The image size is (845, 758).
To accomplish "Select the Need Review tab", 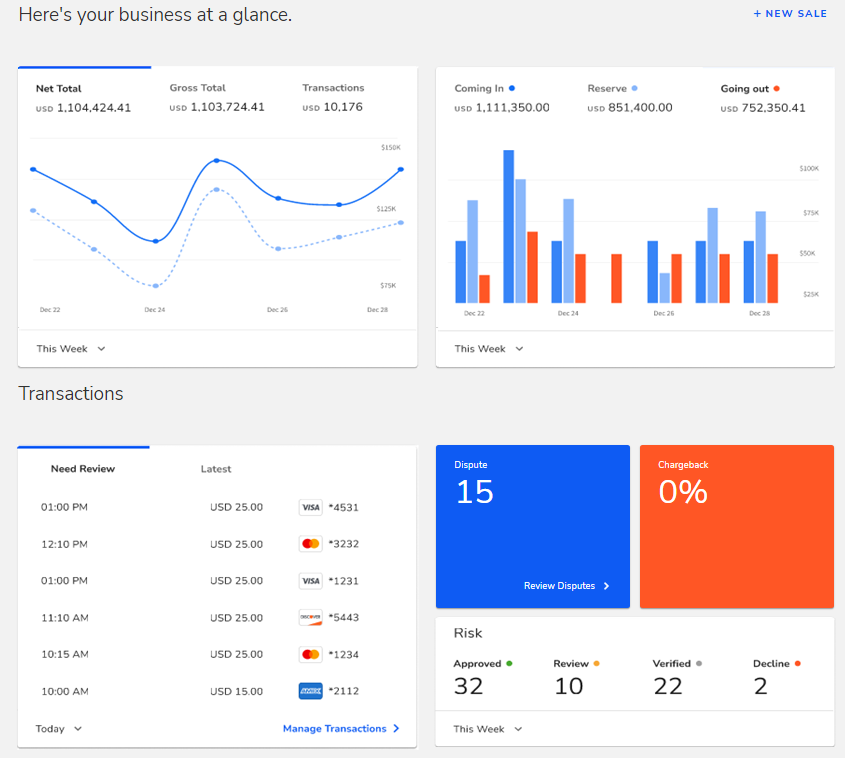I will 83,468.
